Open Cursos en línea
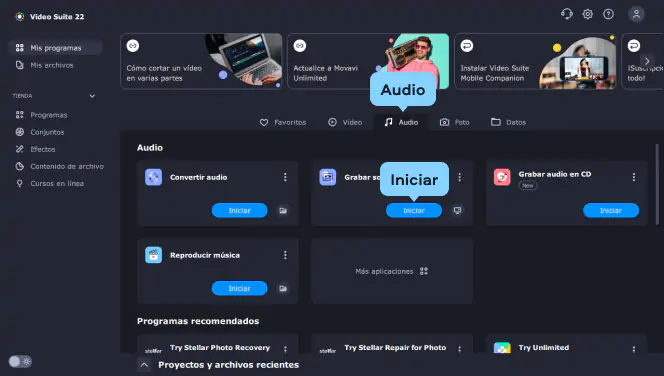 click(50, 183)
